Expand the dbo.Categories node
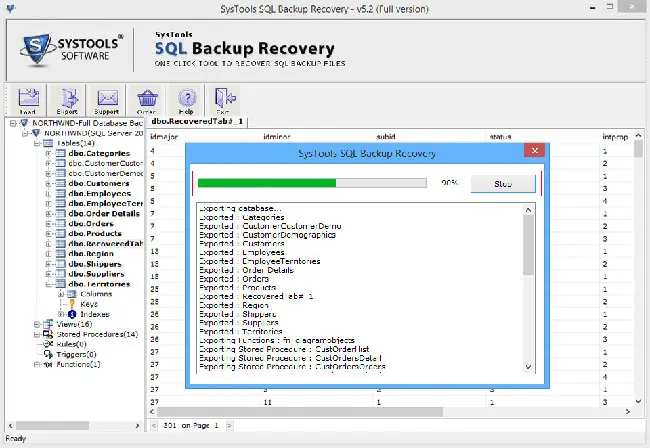 pos(49,153)
